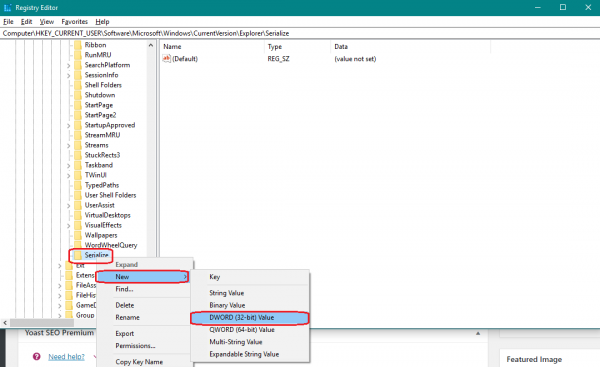Select the Serialize key in tree
This screenshot has height=367, width=600.
click(x=96, y=255)
